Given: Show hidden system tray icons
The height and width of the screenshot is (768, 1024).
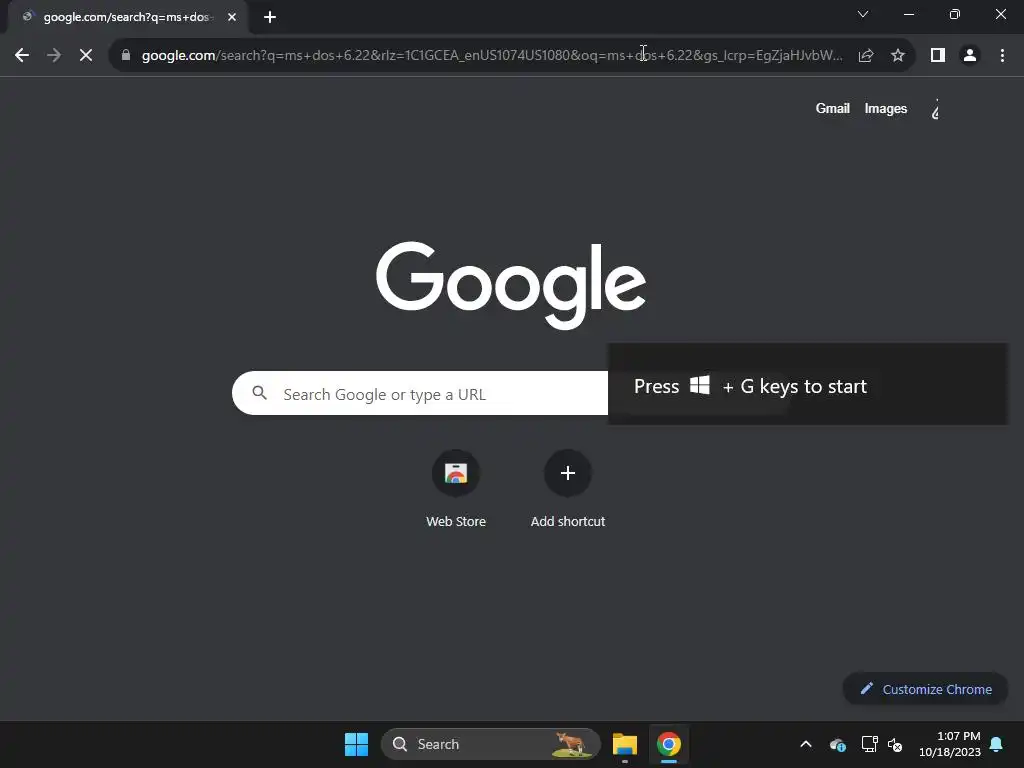Looking at the screenshot, I should pyautogui.click(x=806, y=744).
